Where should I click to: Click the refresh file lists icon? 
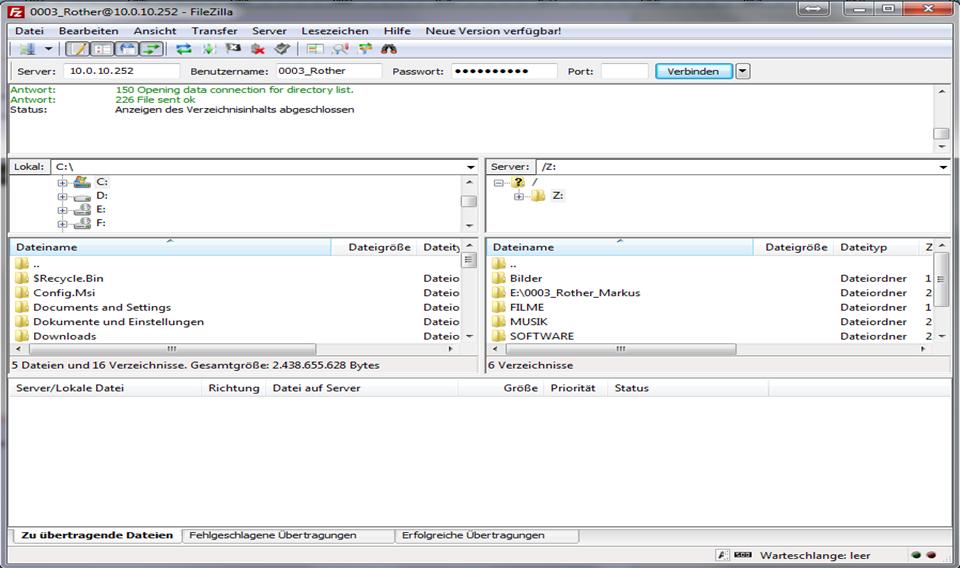click(184, 48)
